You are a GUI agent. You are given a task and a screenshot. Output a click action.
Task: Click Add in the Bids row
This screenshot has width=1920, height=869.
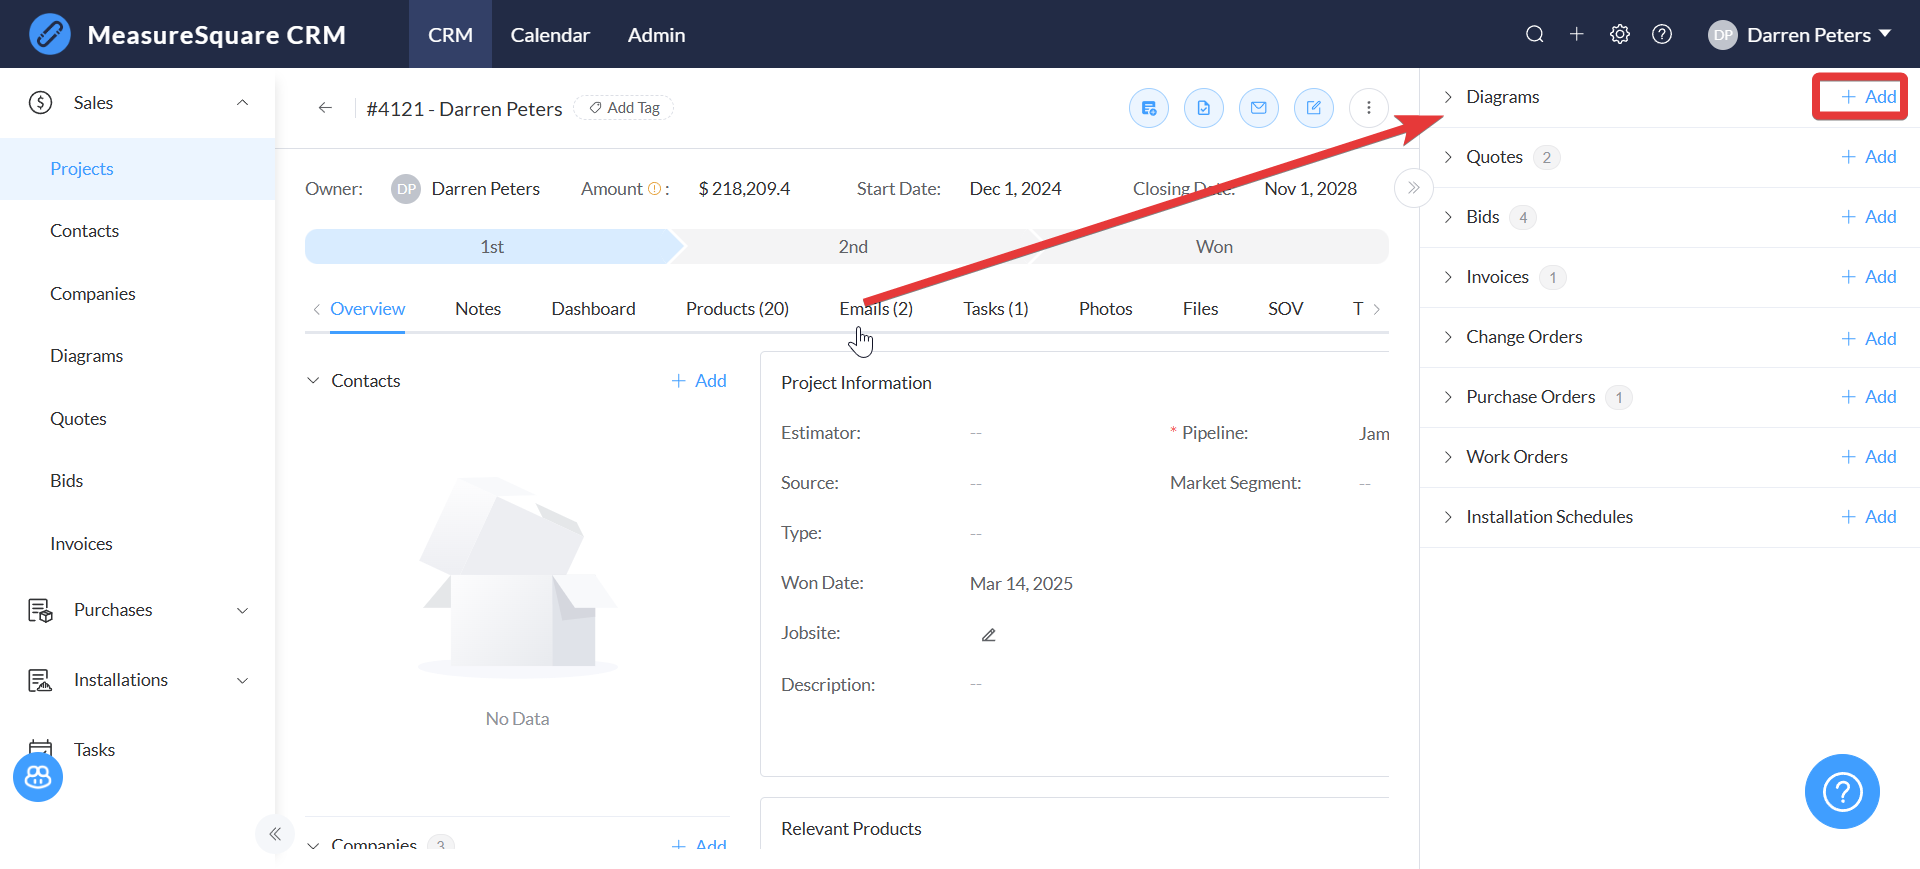(1869, 217)
